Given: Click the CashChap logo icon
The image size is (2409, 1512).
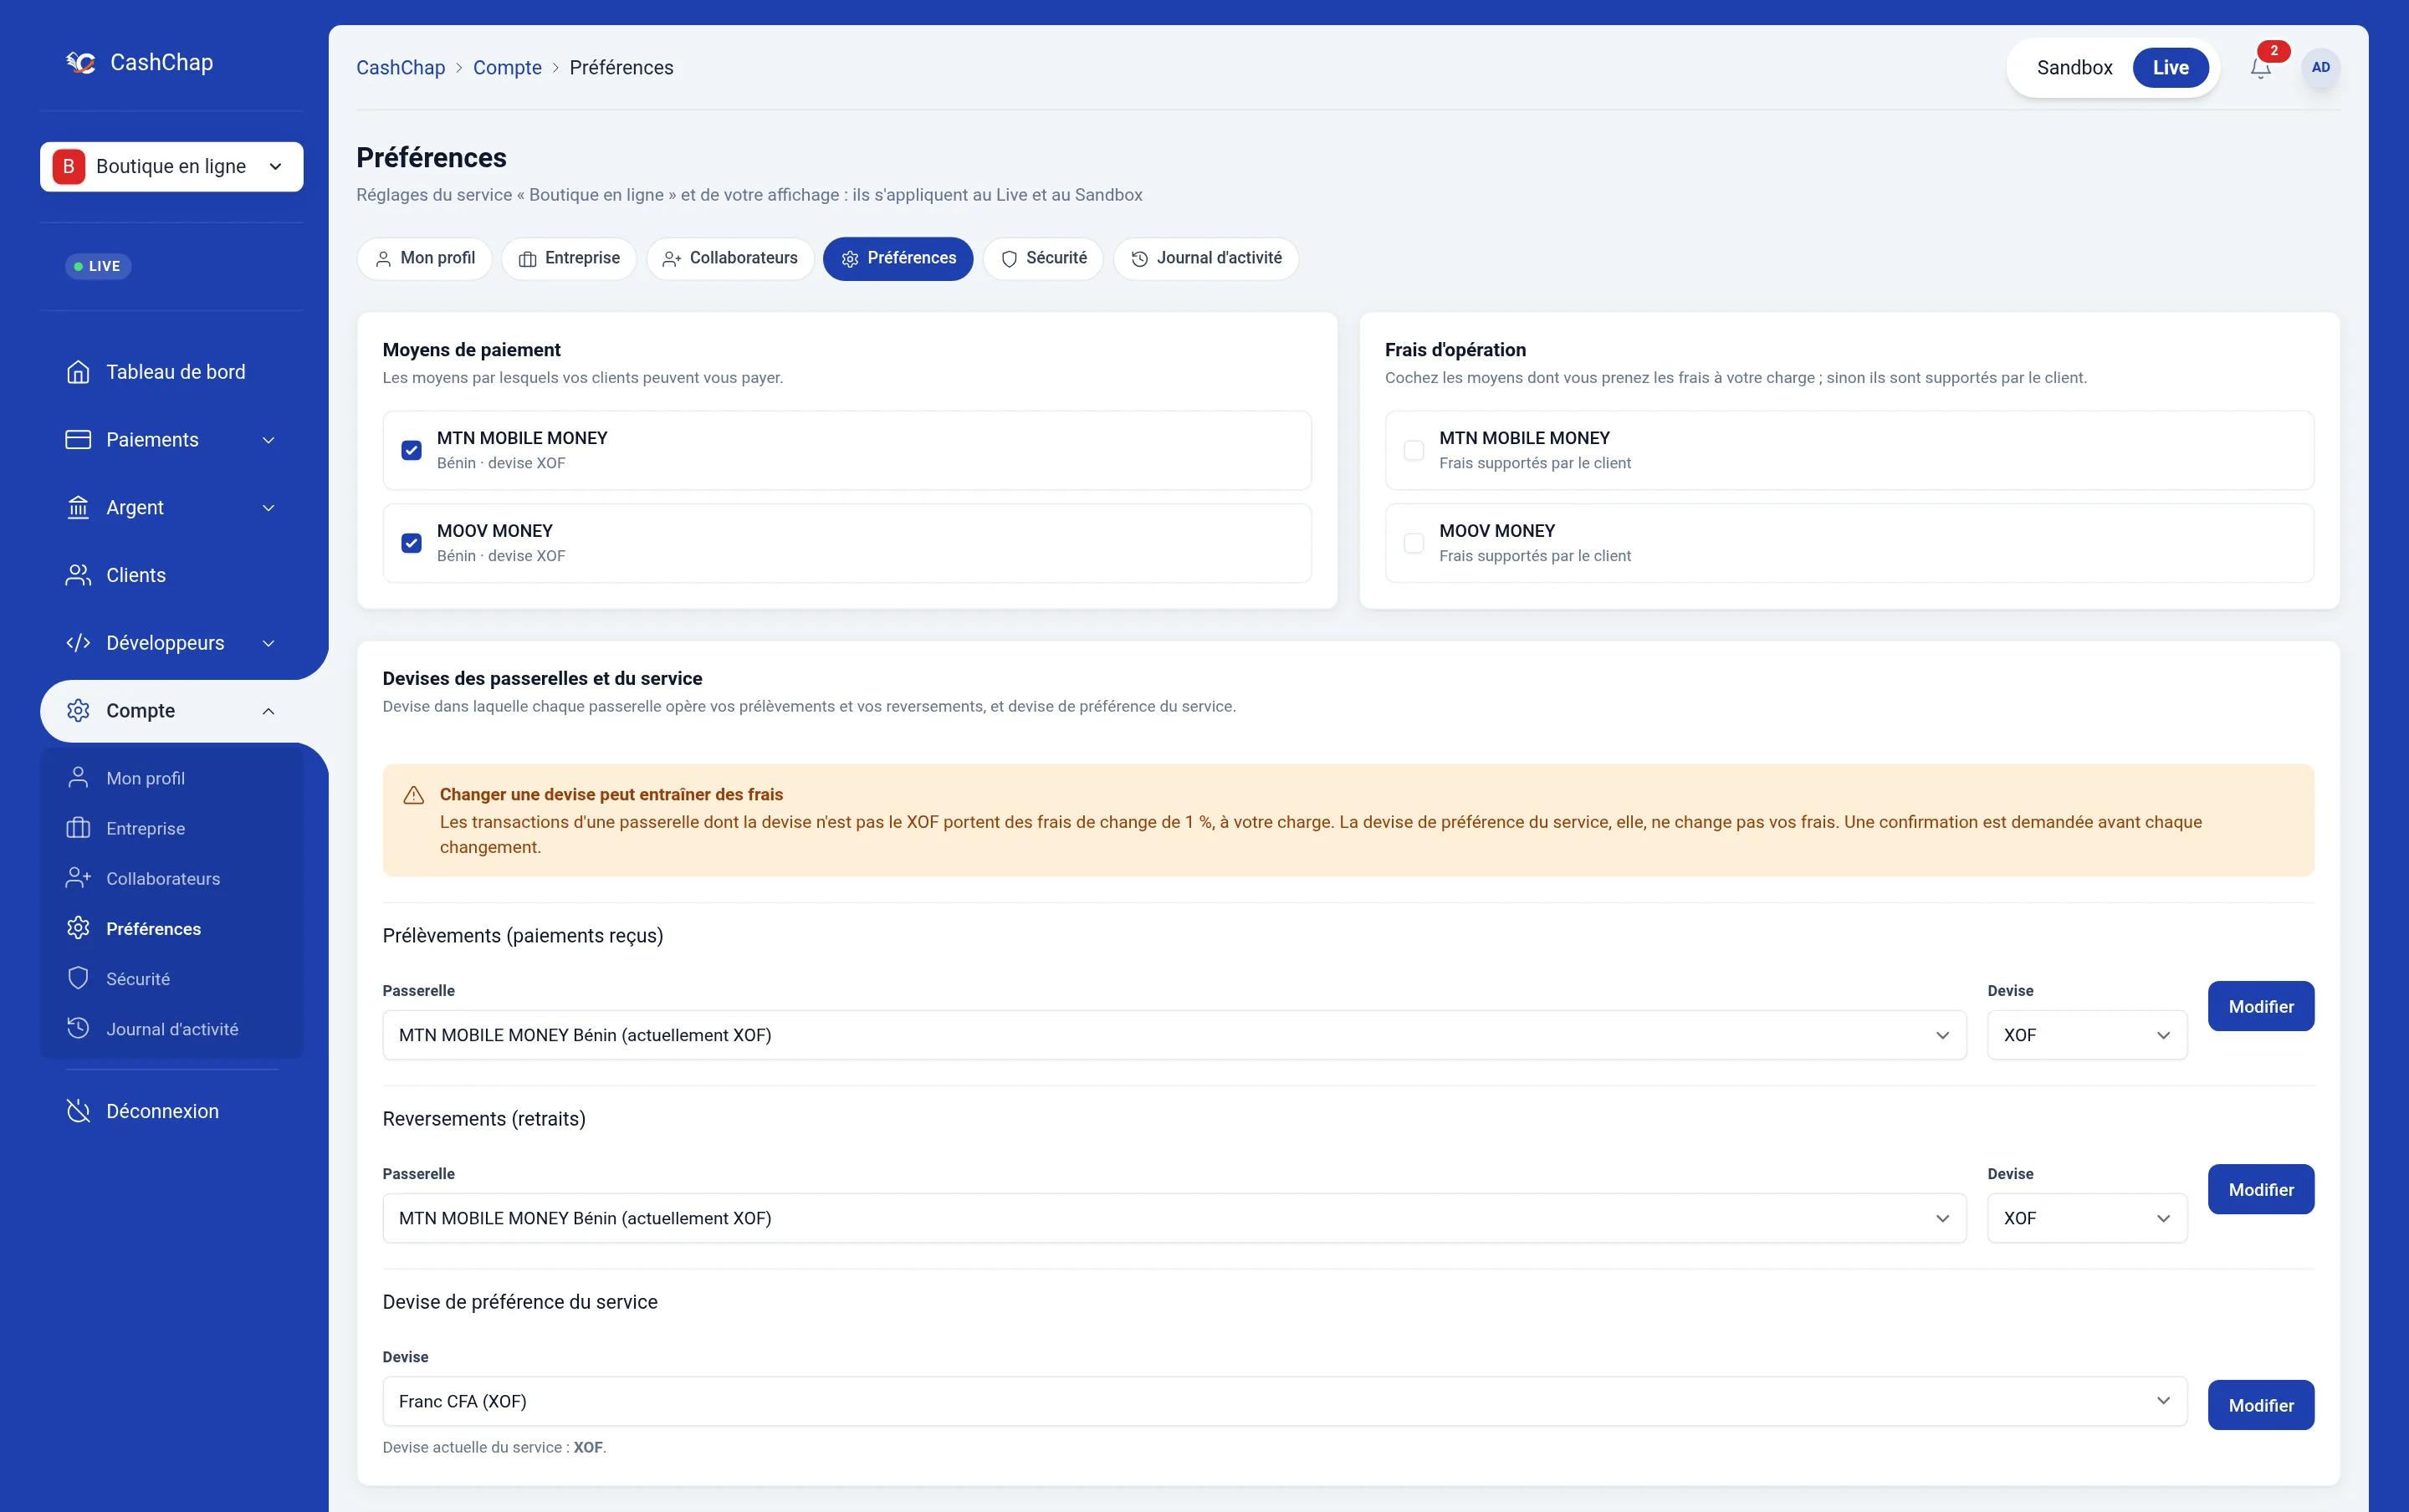Looking at the screenshot, I should point(81,62).
